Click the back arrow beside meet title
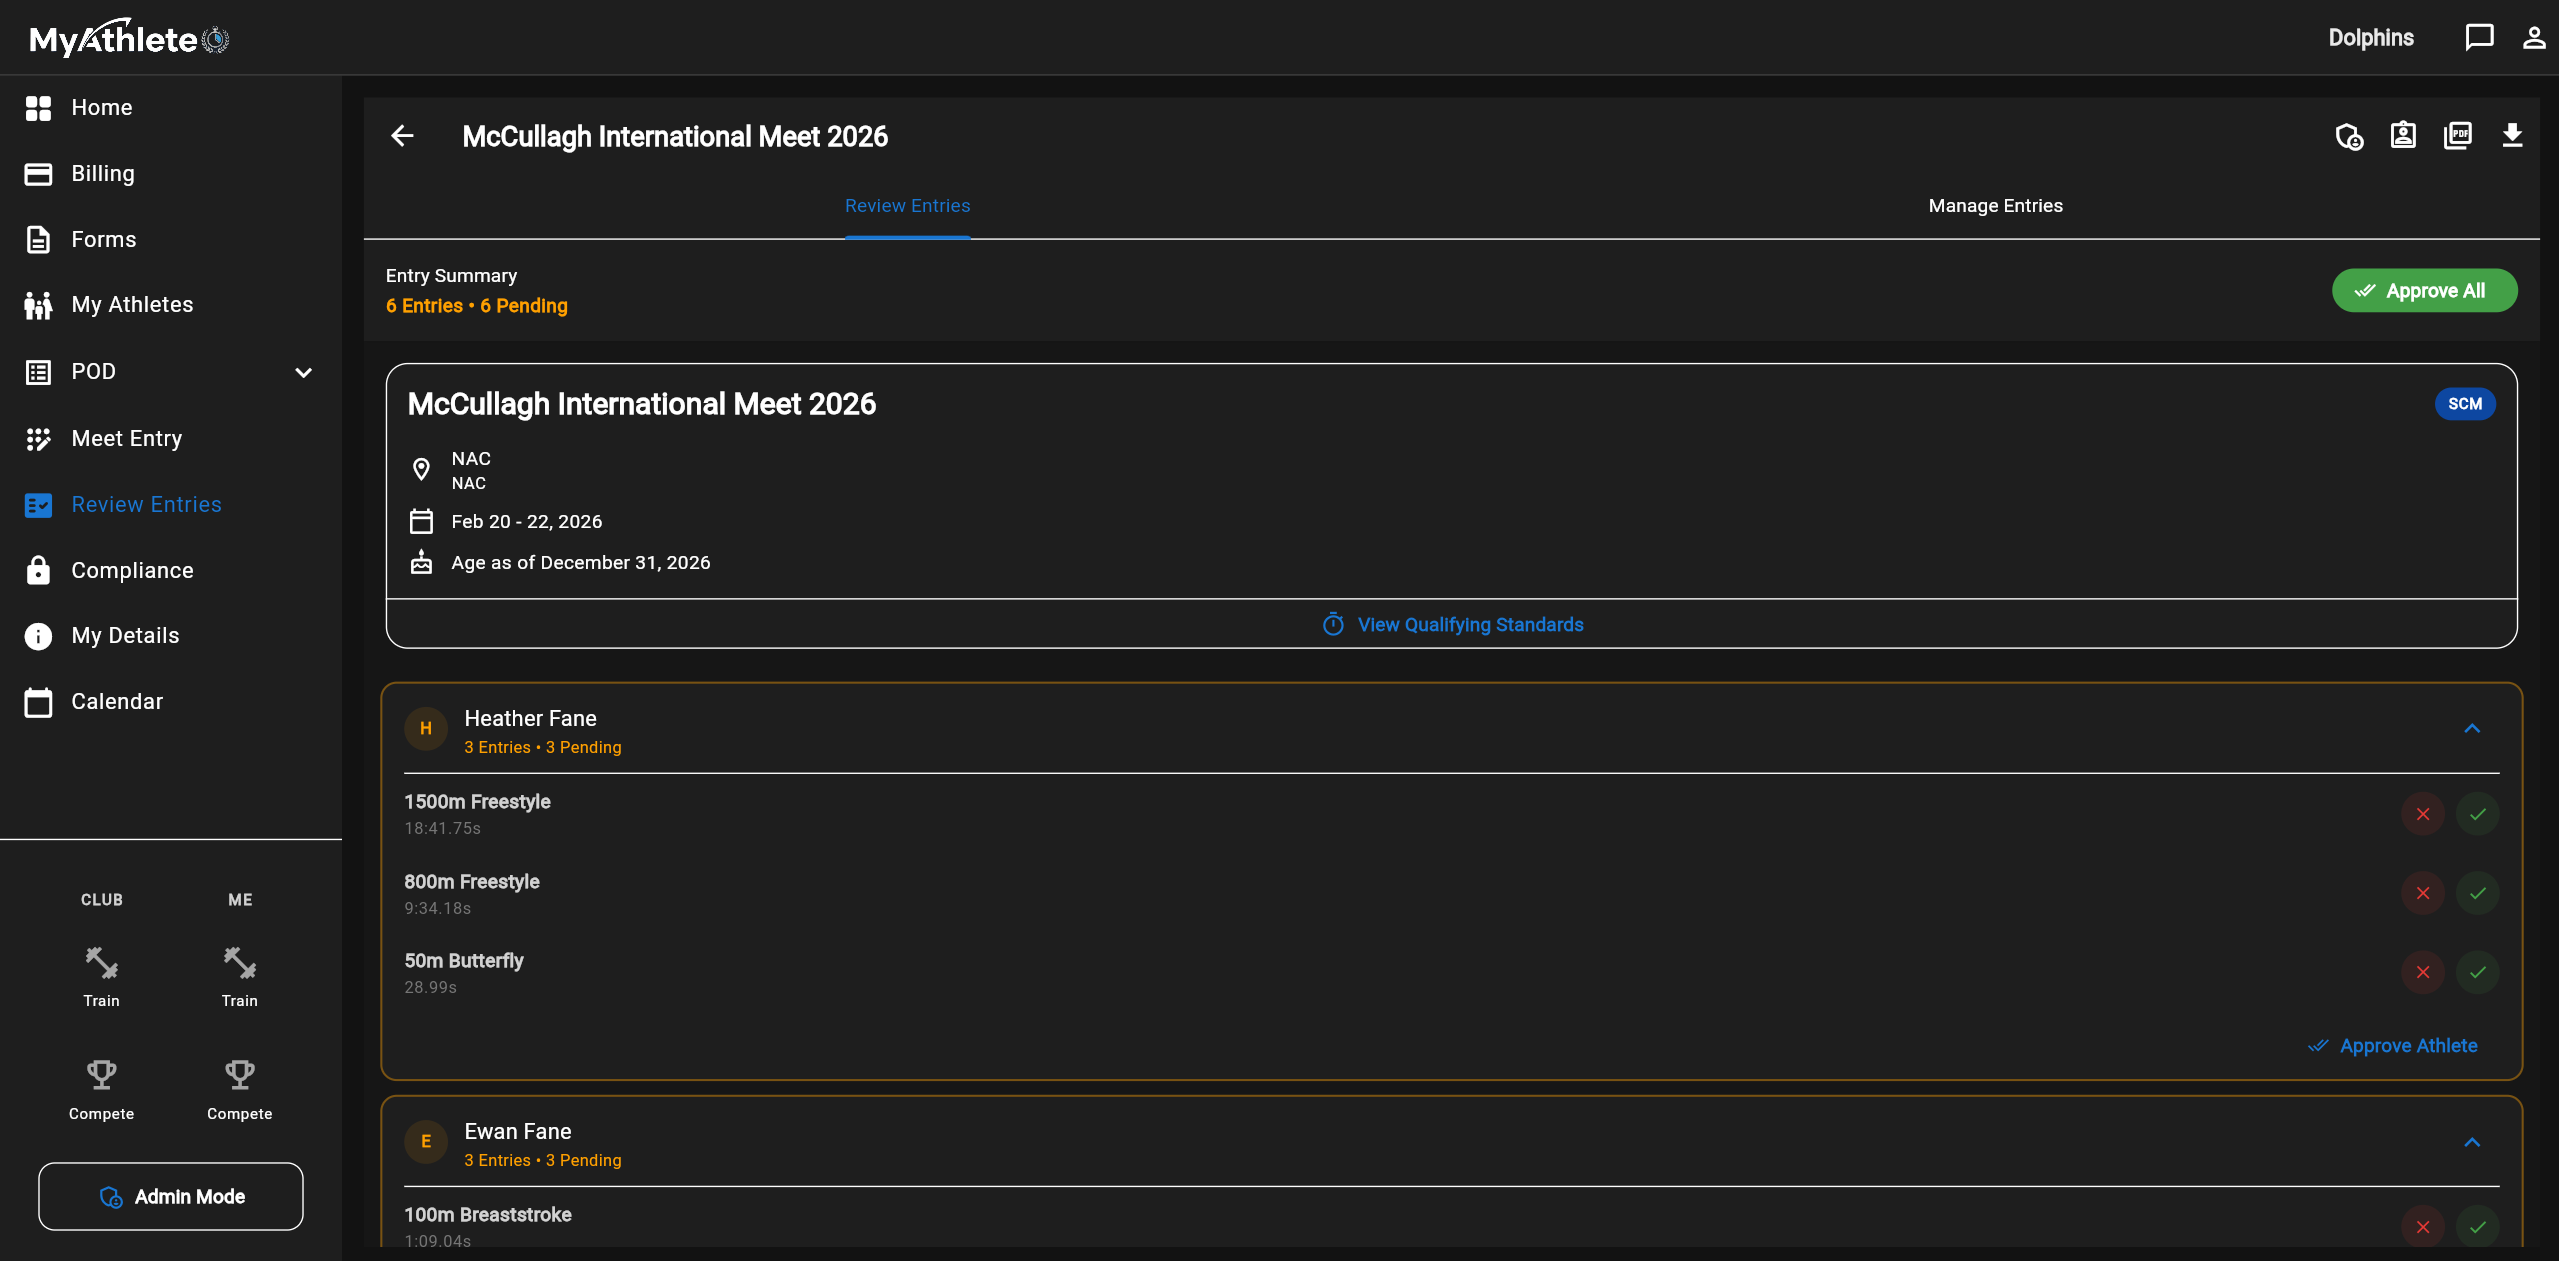This screenshot has height=1261, width=2559. pos(402,136)
